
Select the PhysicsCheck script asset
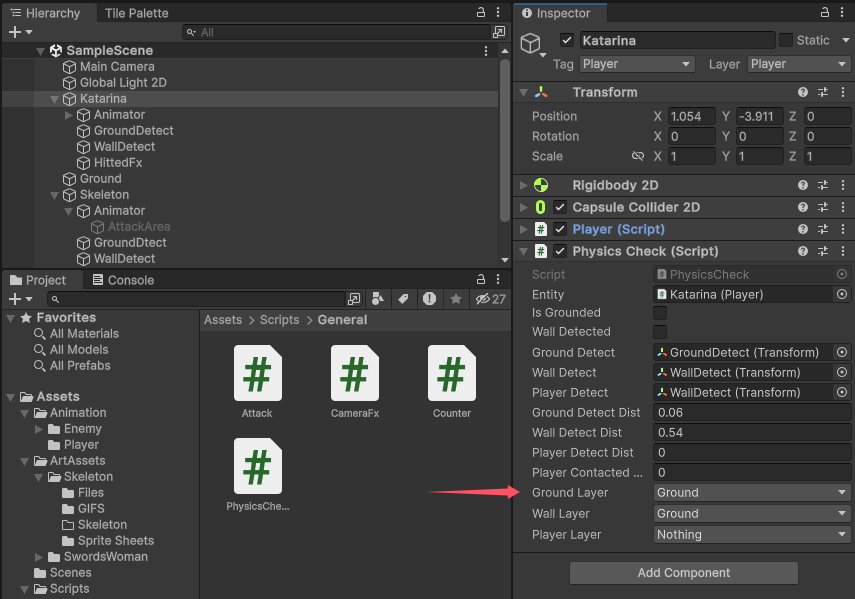pyautogui.click(x=257, y=475)
